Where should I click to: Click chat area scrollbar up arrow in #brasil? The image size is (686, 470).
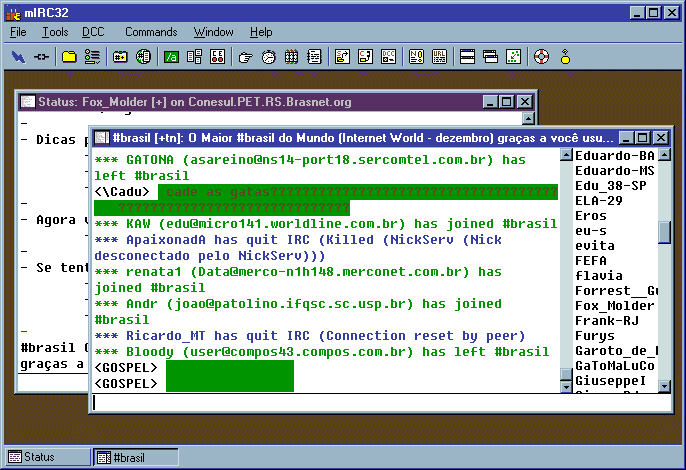pos(567,154)
